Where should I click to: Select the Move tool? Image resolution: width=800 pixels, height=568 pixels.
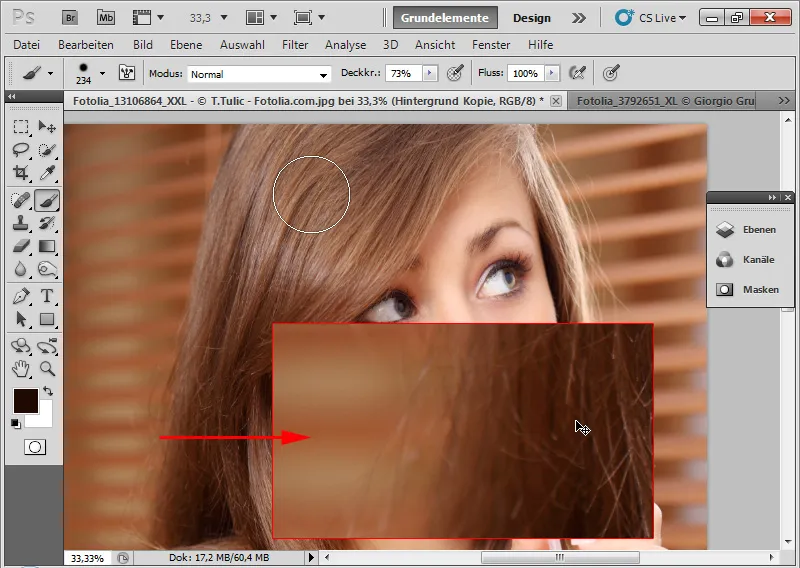pos(47,126)
